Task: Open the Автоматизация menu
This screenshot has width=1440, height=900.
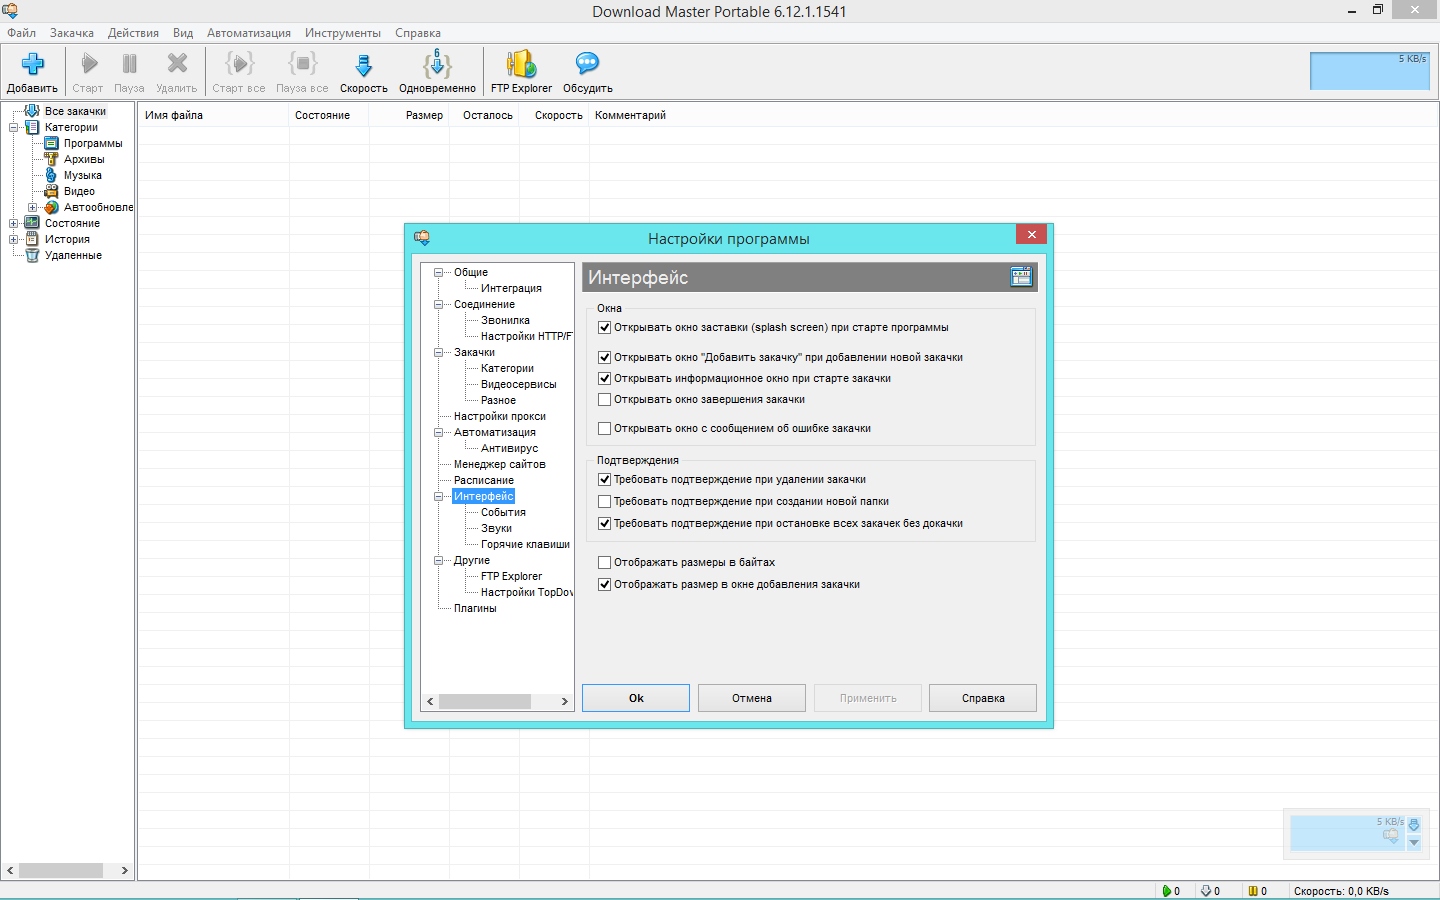Action: [249, 33]
